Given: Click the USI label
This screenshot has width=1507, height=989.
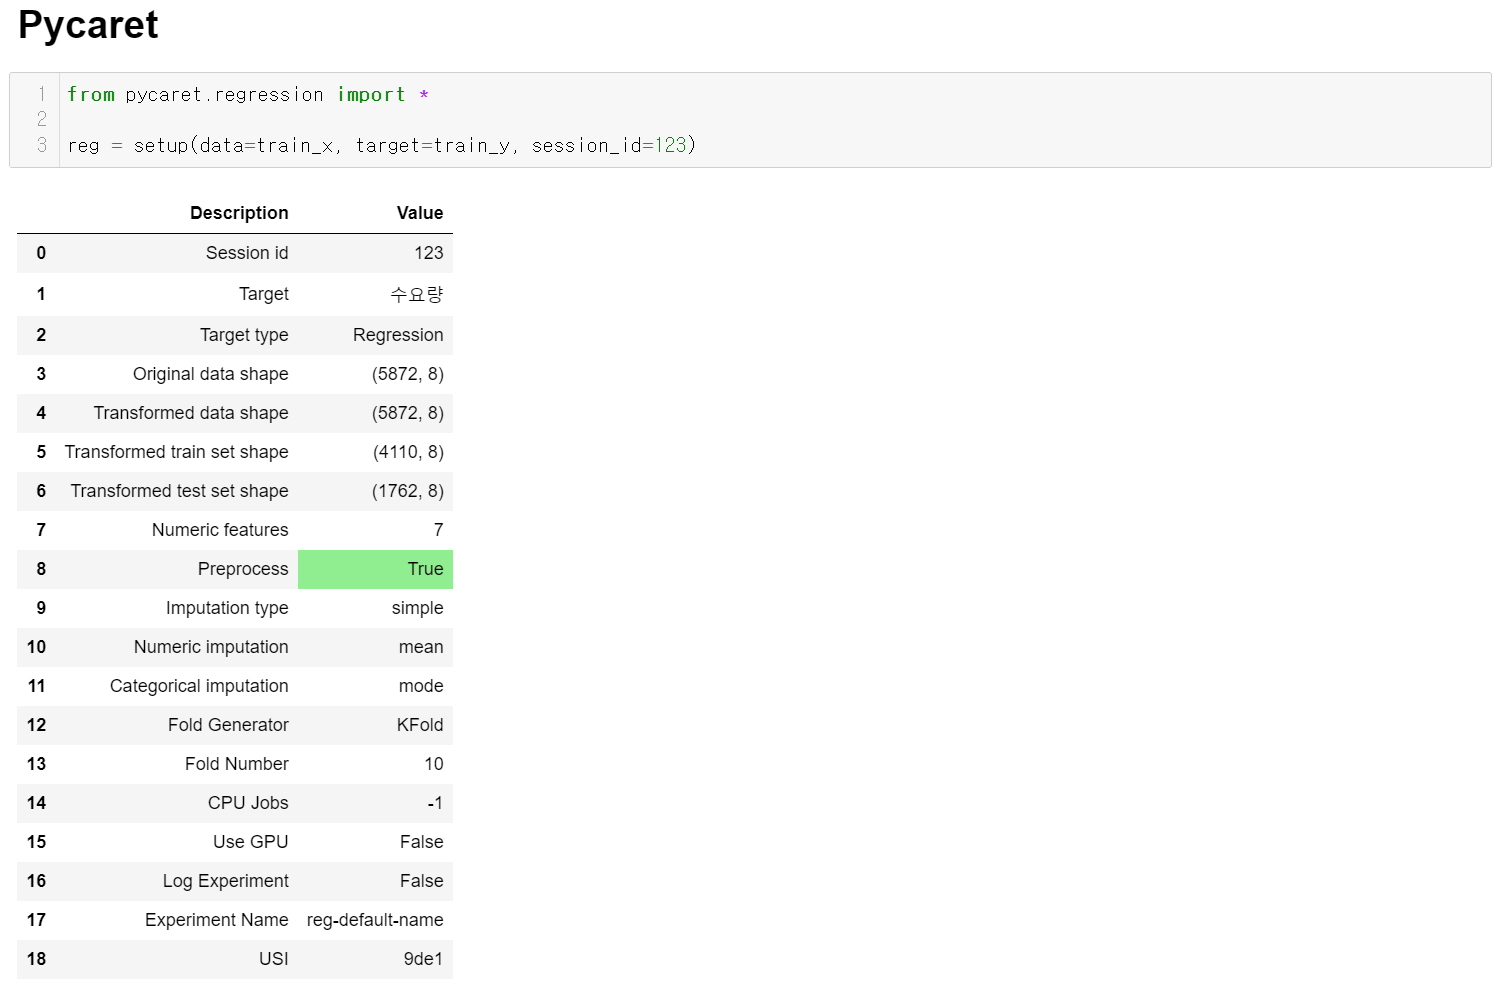Looking at the screenshot, I should 274,959.
